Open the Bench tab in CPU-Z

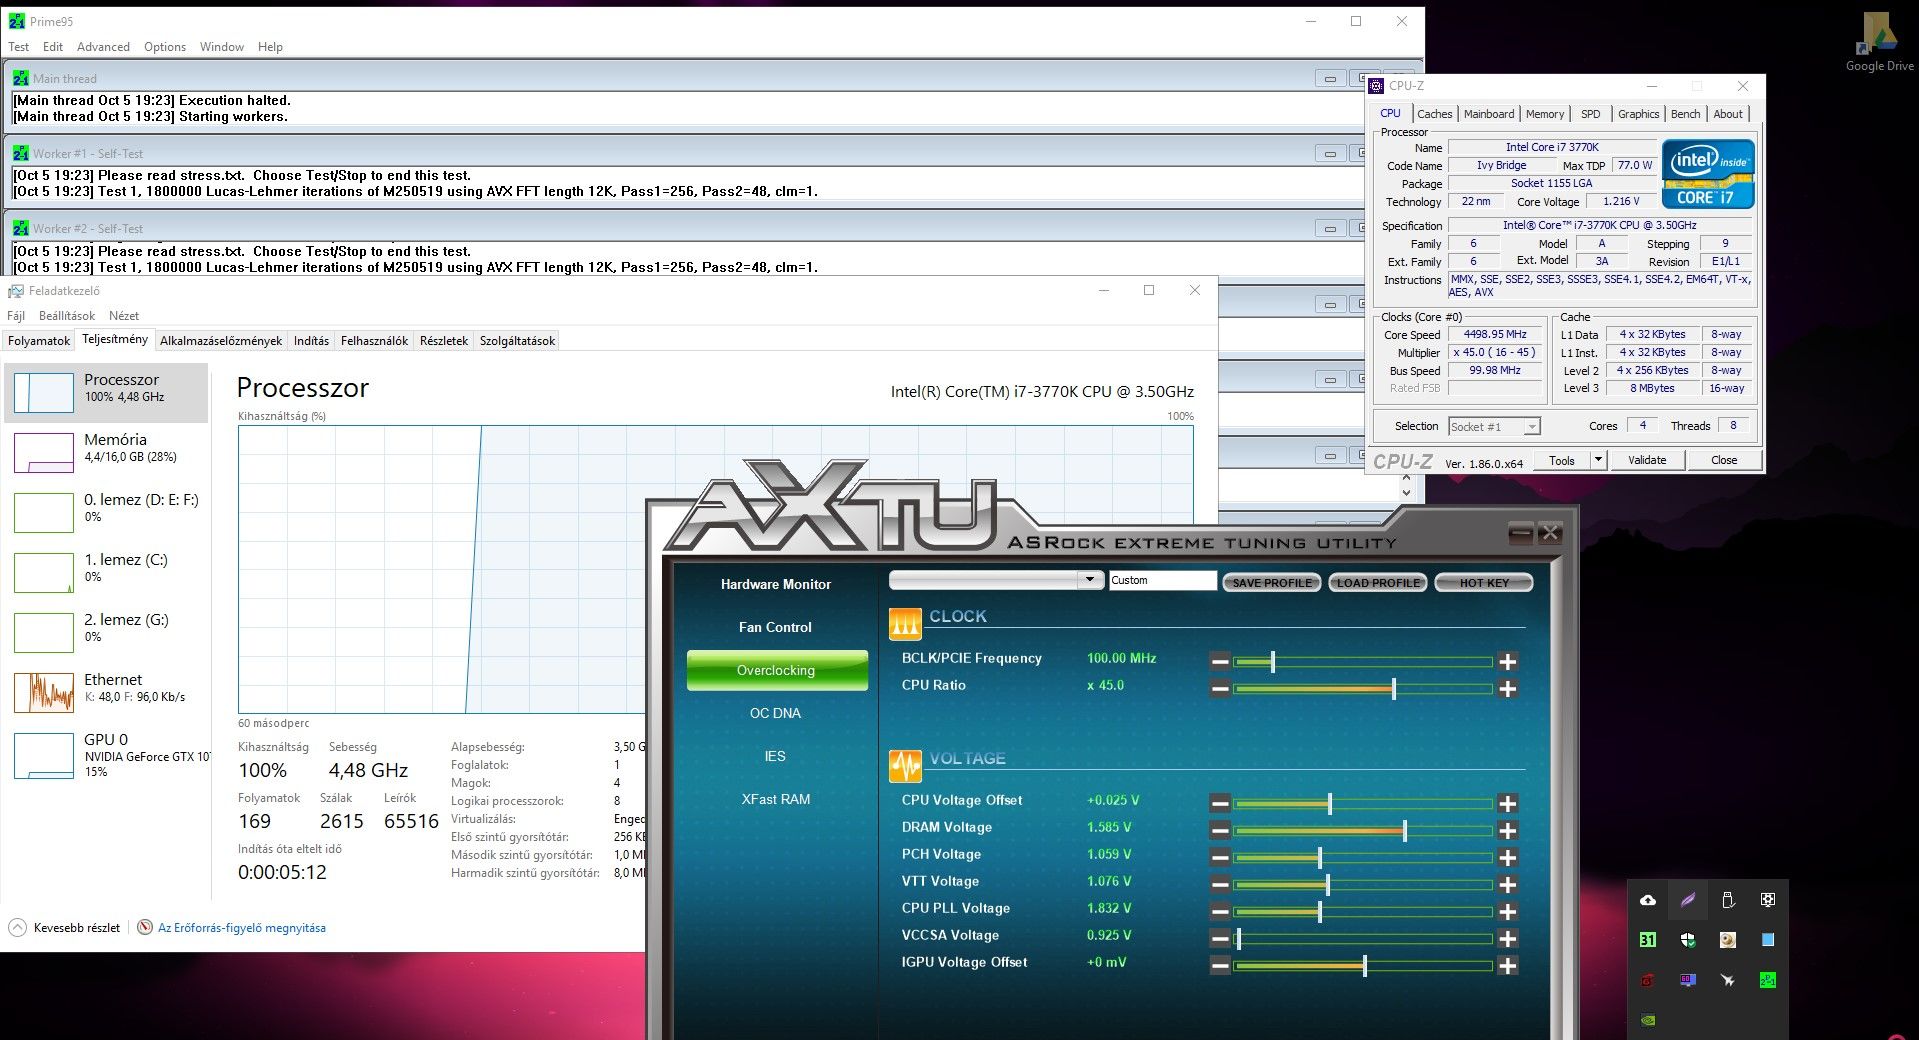(1685, 114)
